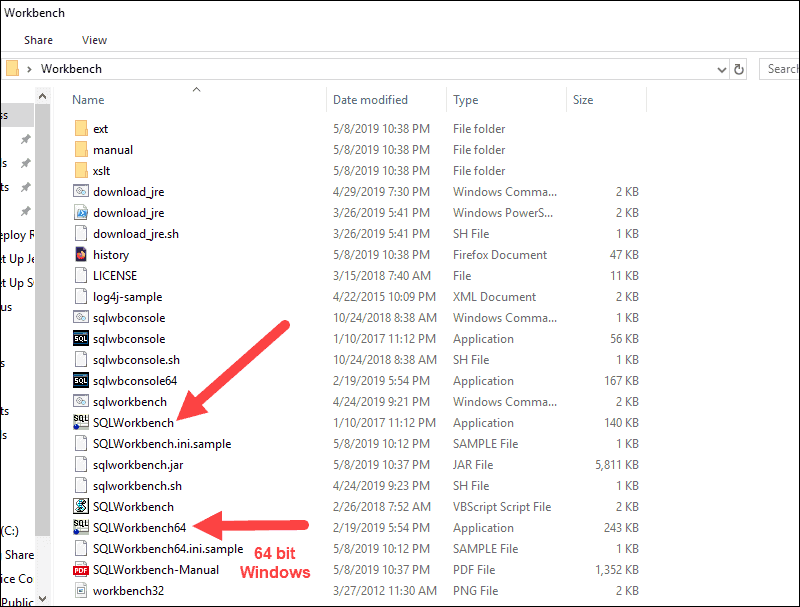Click the SQLWorkbench64 application icon

[81, 527]
